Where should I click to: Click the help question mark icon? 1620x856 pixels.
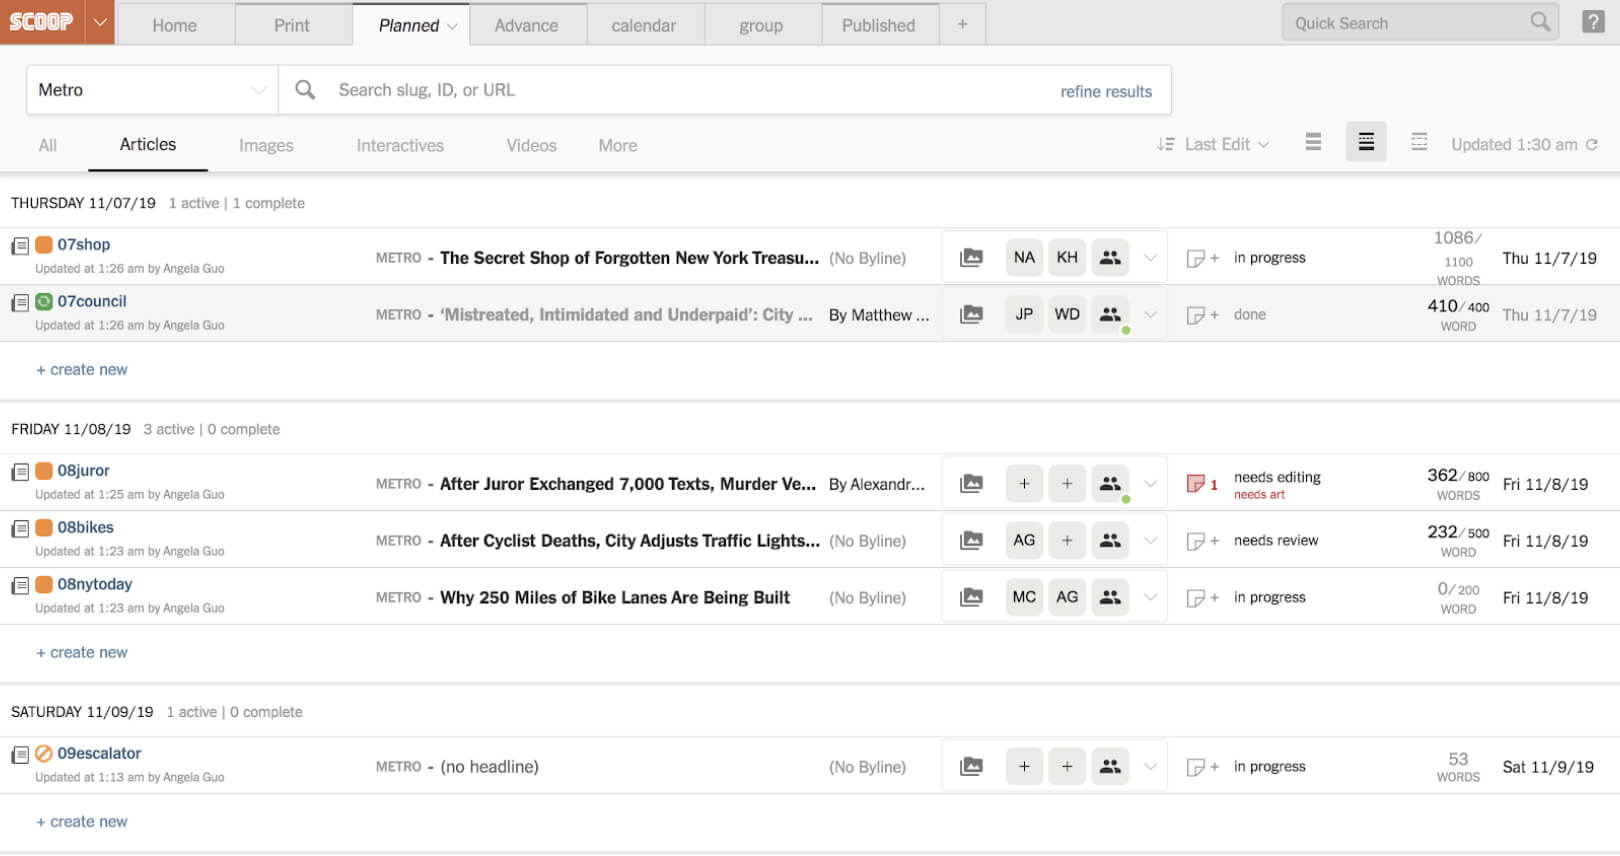[x=1593, y=22]
